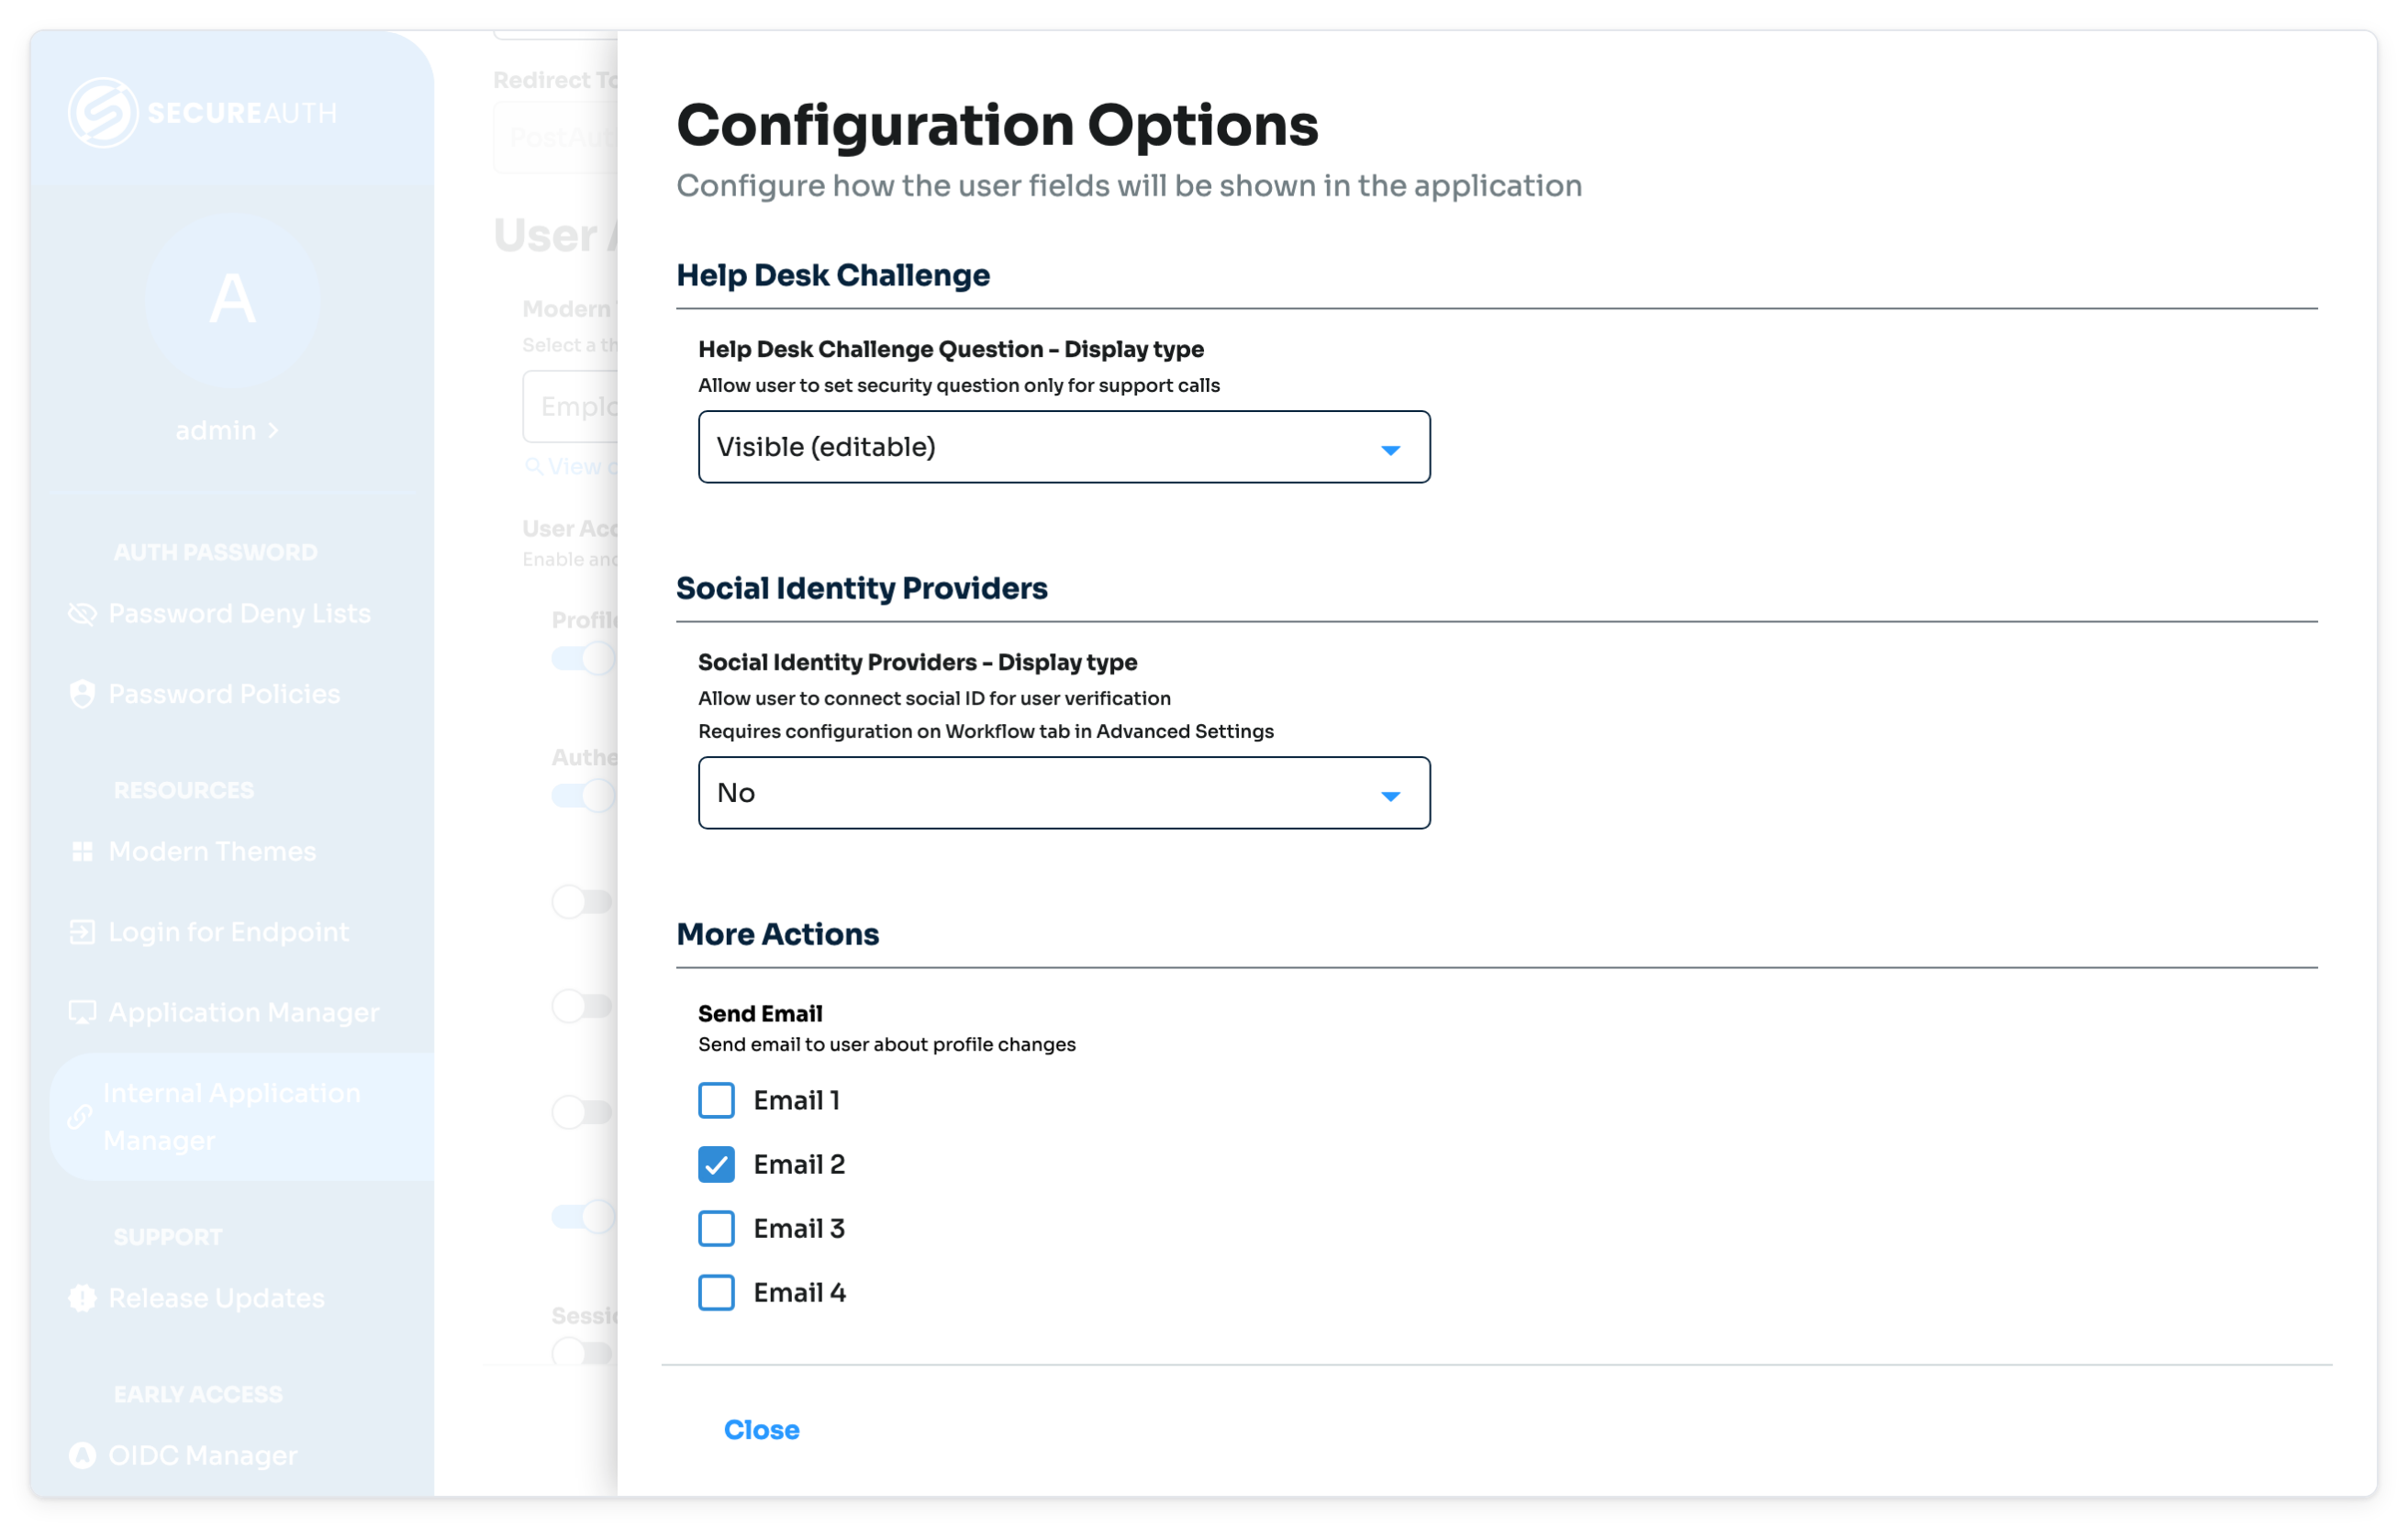Open Password Deny Lists in sidebar
The image size is (2408, 1527).
220,613
